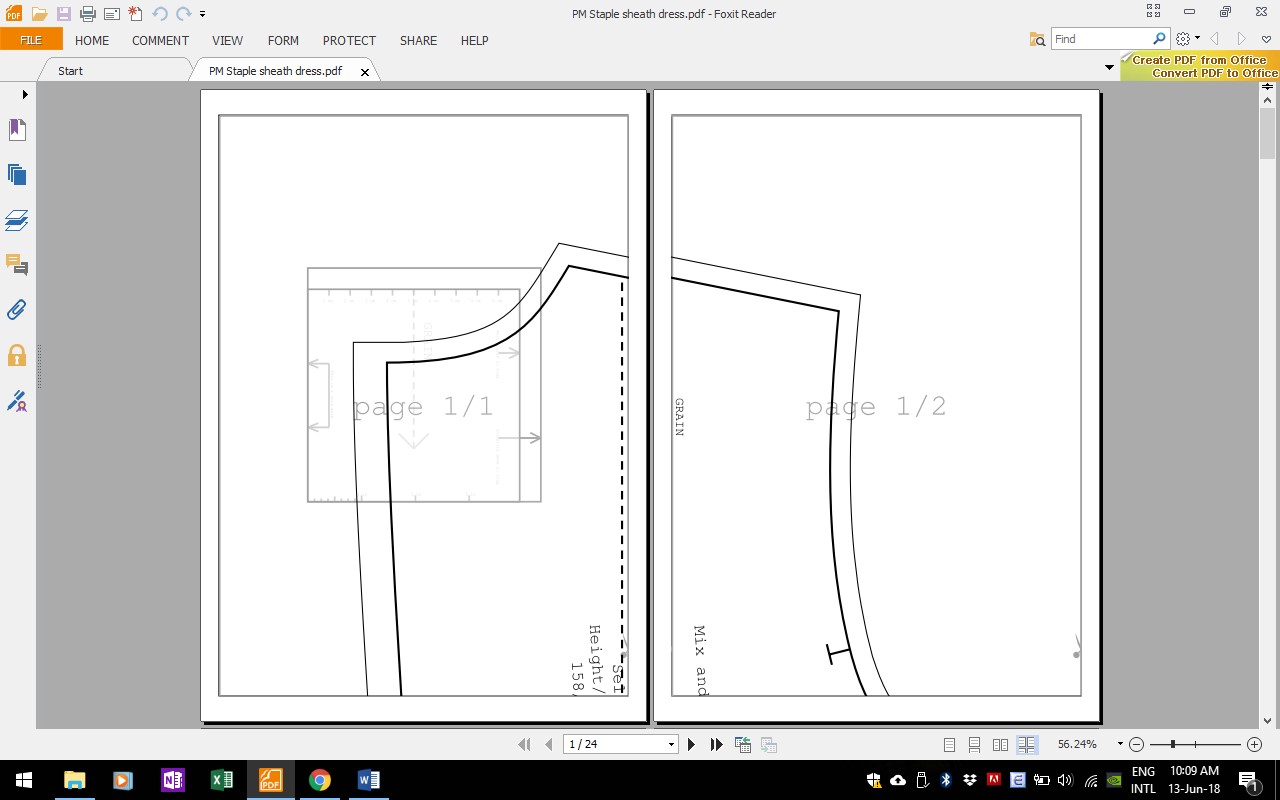Select the Print icon in the quick access toolbar
The height and width of the screenshot is (800, 1280).
pyautogui.click(x=88, y=14)
